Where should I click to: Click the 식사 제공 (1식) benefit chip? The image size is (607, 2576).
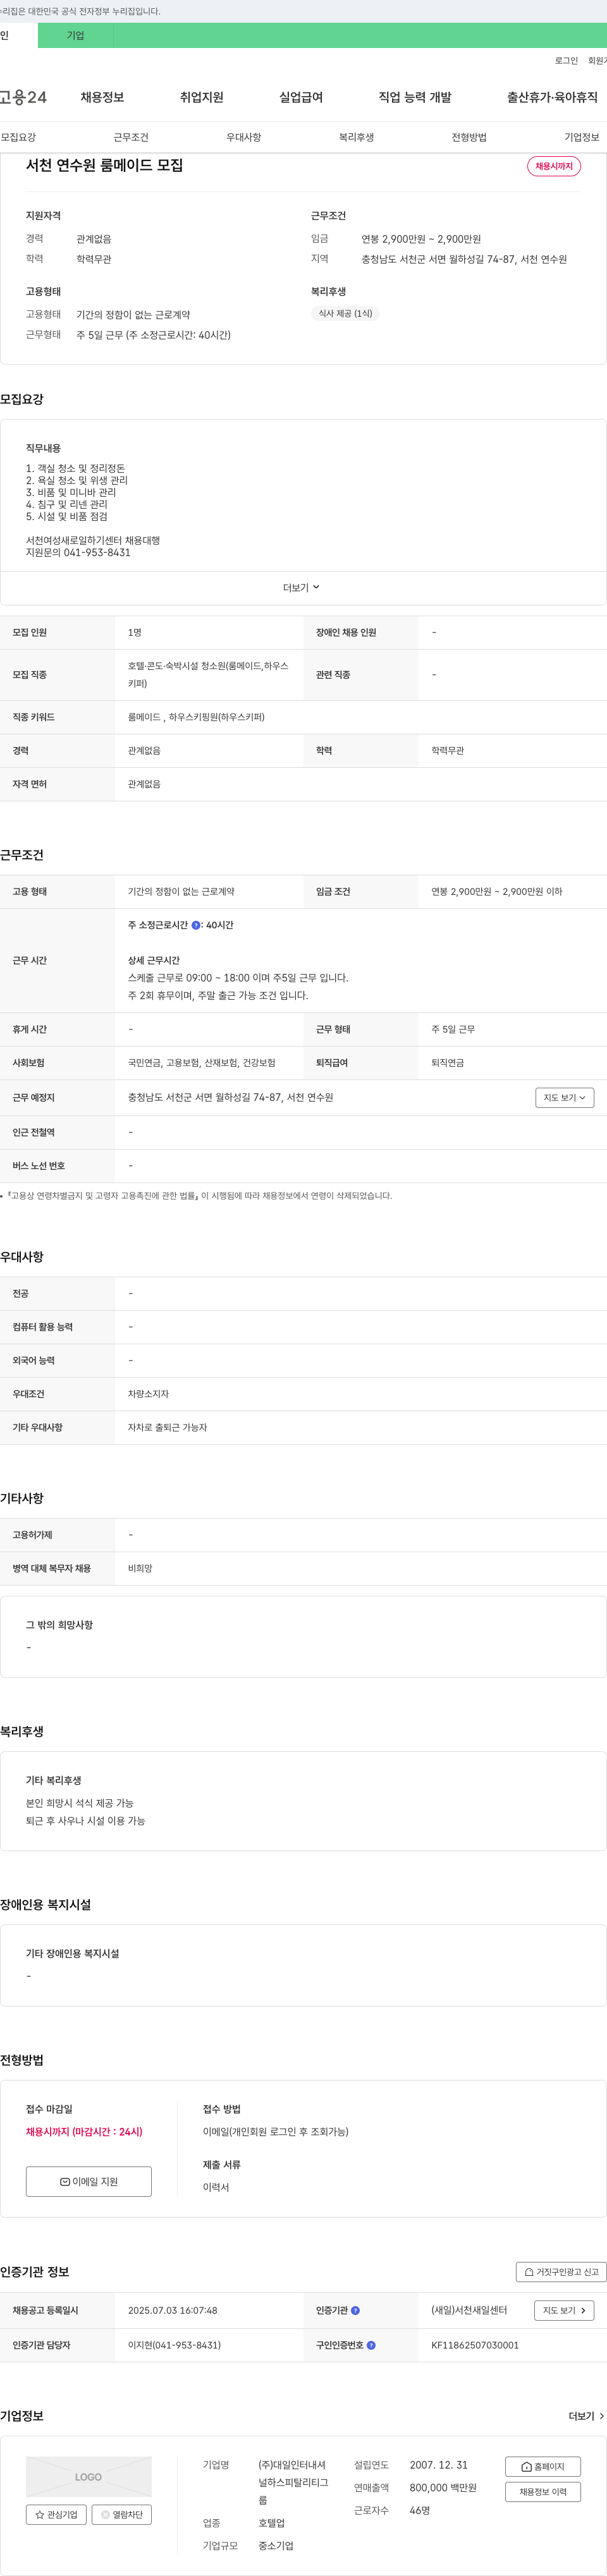click(345, 313)
